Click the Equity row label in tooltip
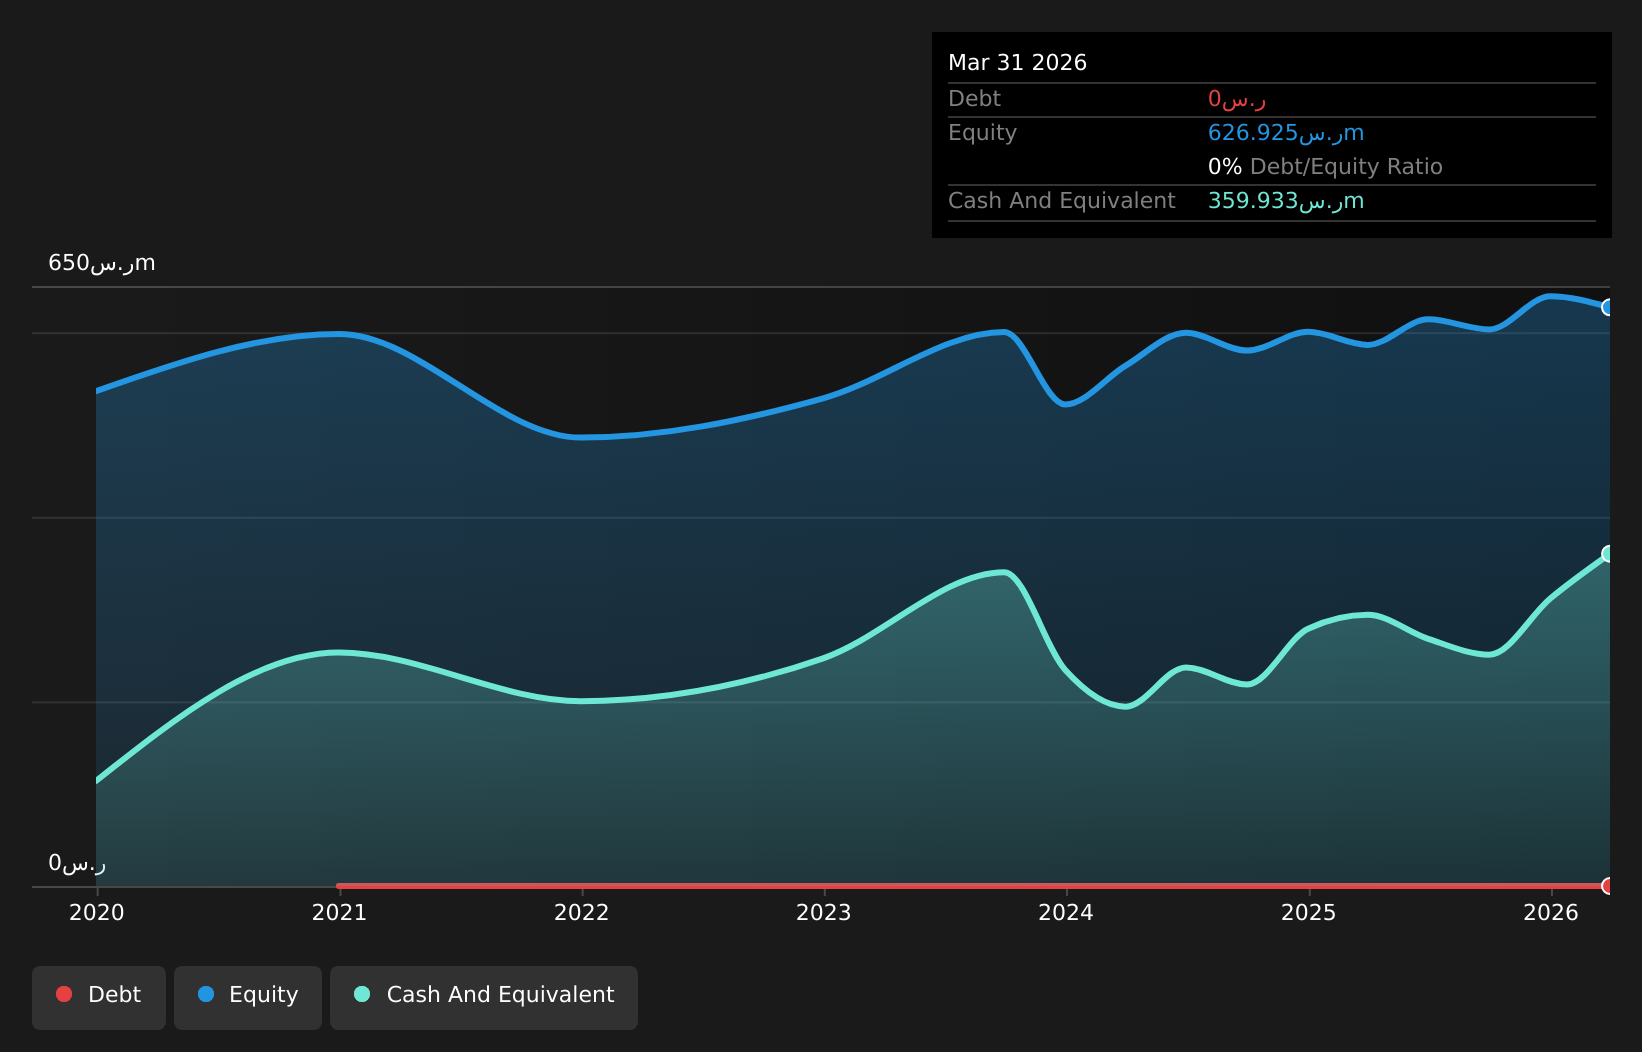Image resolution: width=1642 pixels, height=1052 pixels. (982, 133)
